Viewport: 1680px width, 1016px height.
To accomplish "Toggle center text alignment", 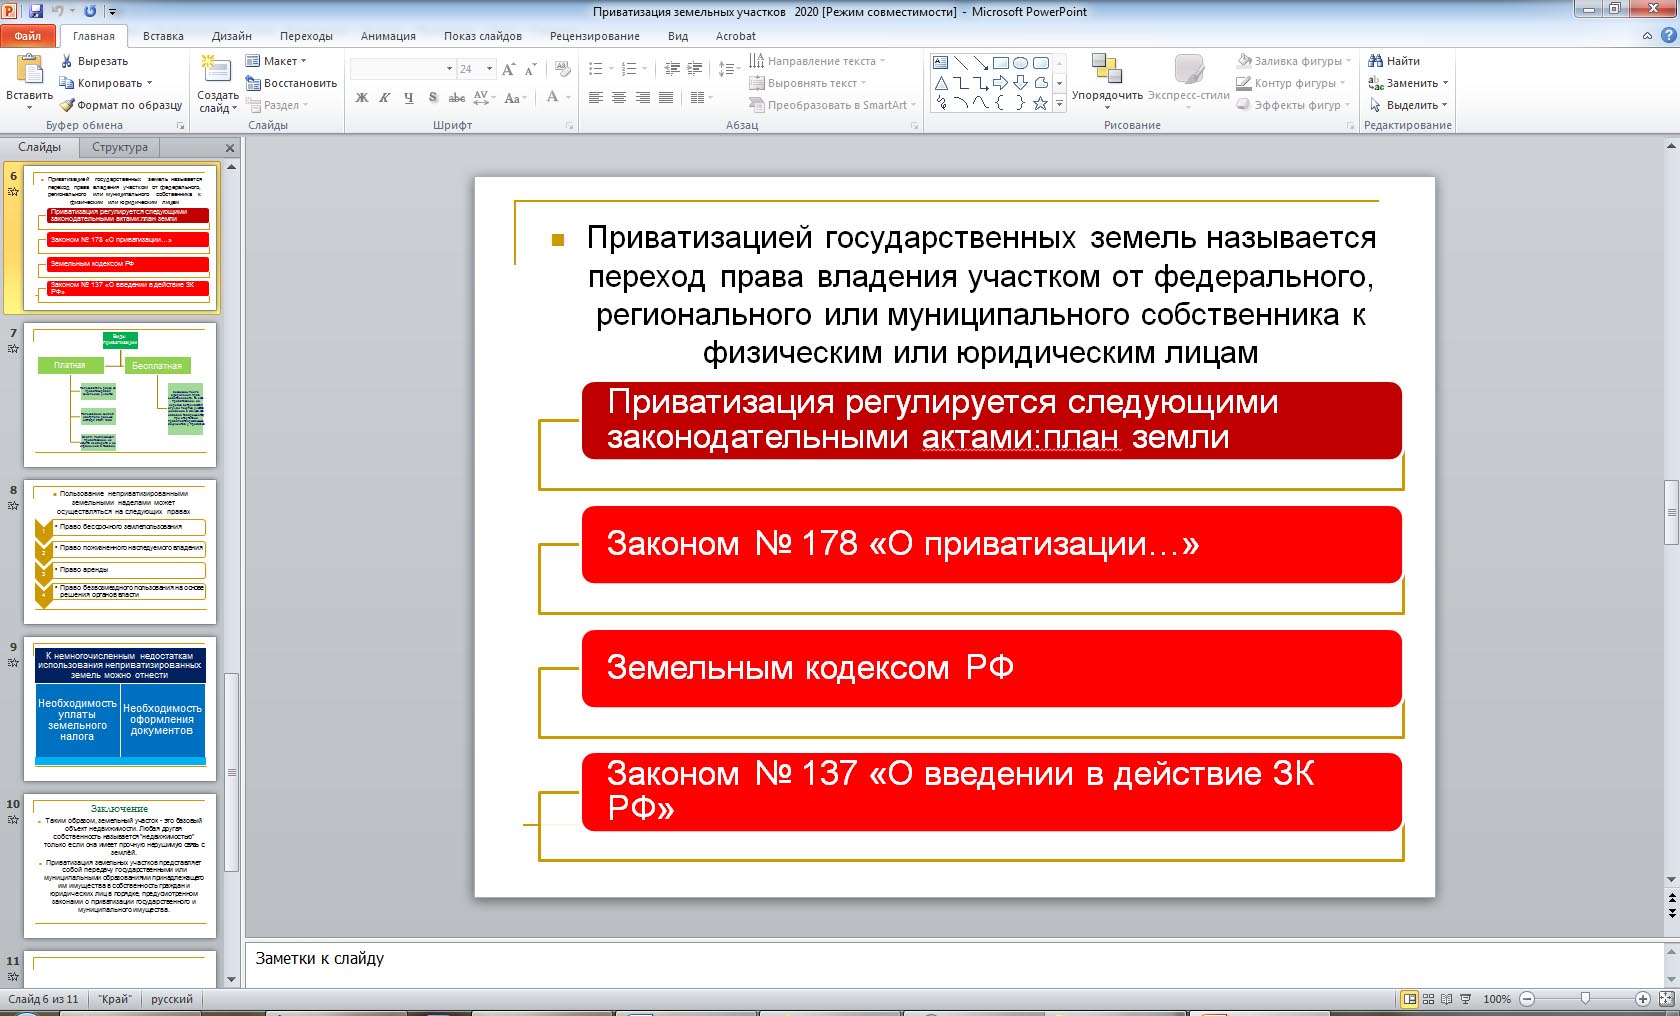I will pos(619,98).
